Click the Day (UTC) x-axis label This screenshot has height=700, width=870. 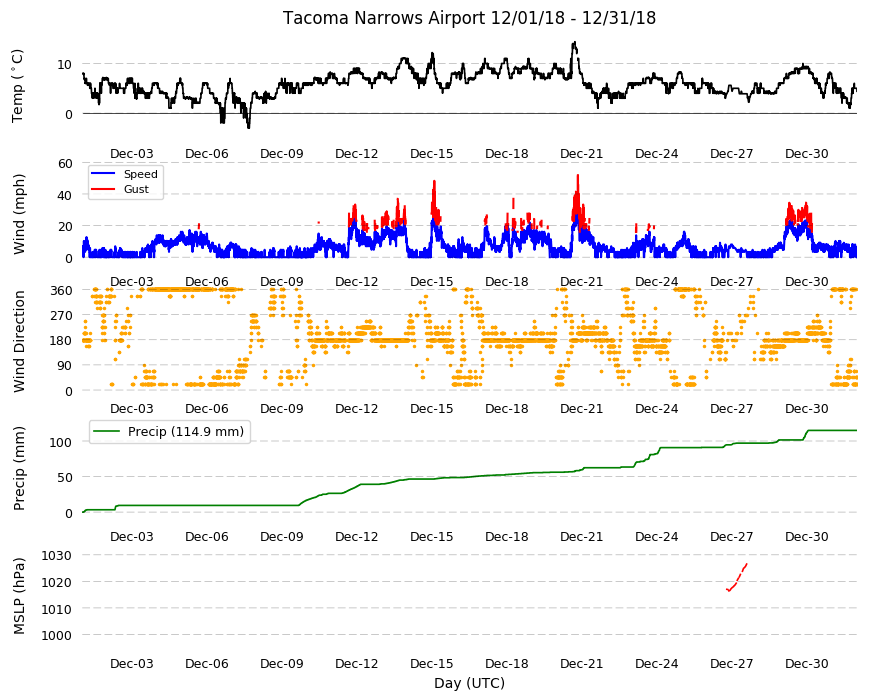coord(469,683)
